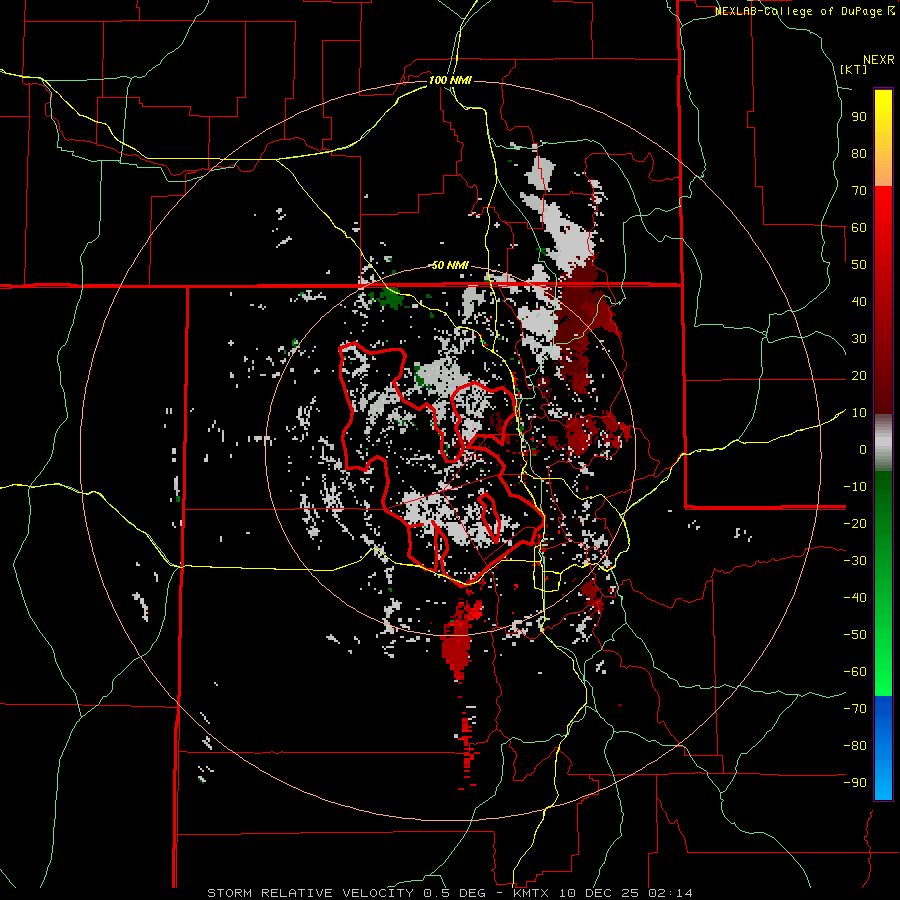Click the -10 value on the velocity scale

[x=855, y=487]
